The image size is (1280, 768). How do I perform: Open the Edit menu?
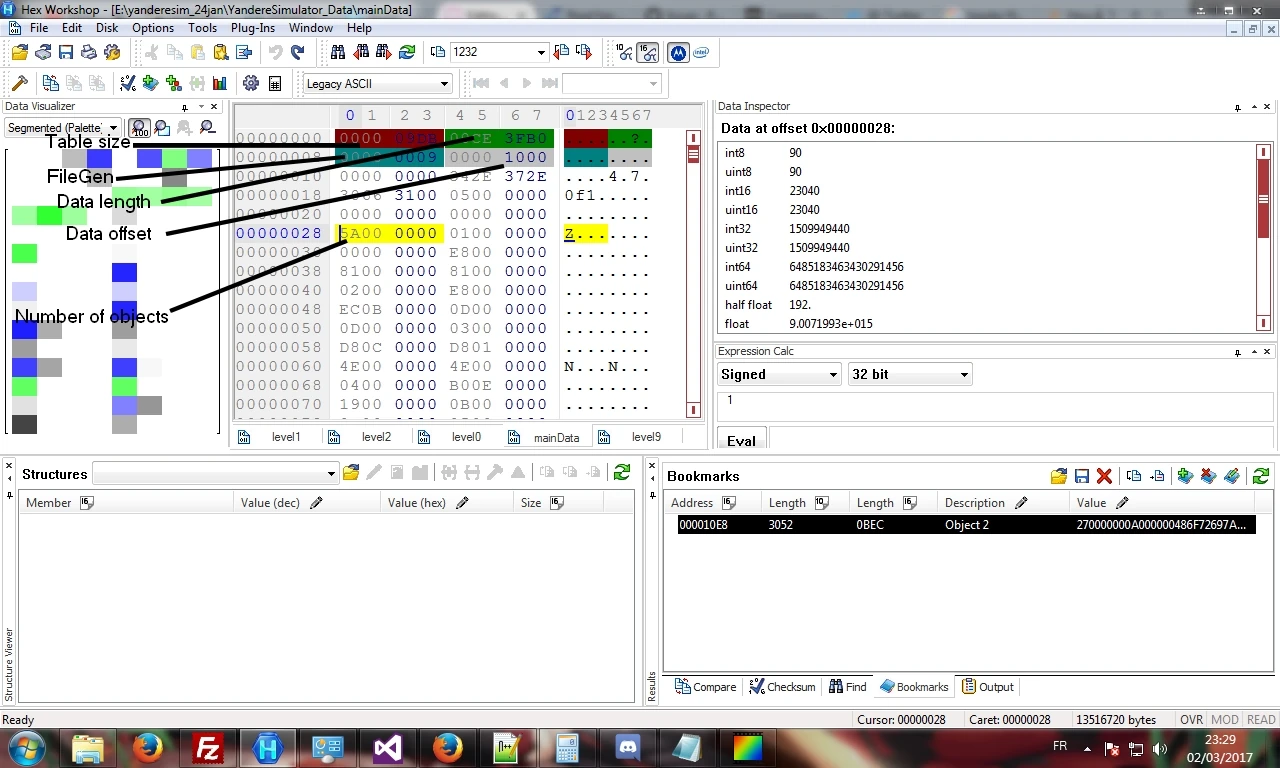(x=72, y=28)
